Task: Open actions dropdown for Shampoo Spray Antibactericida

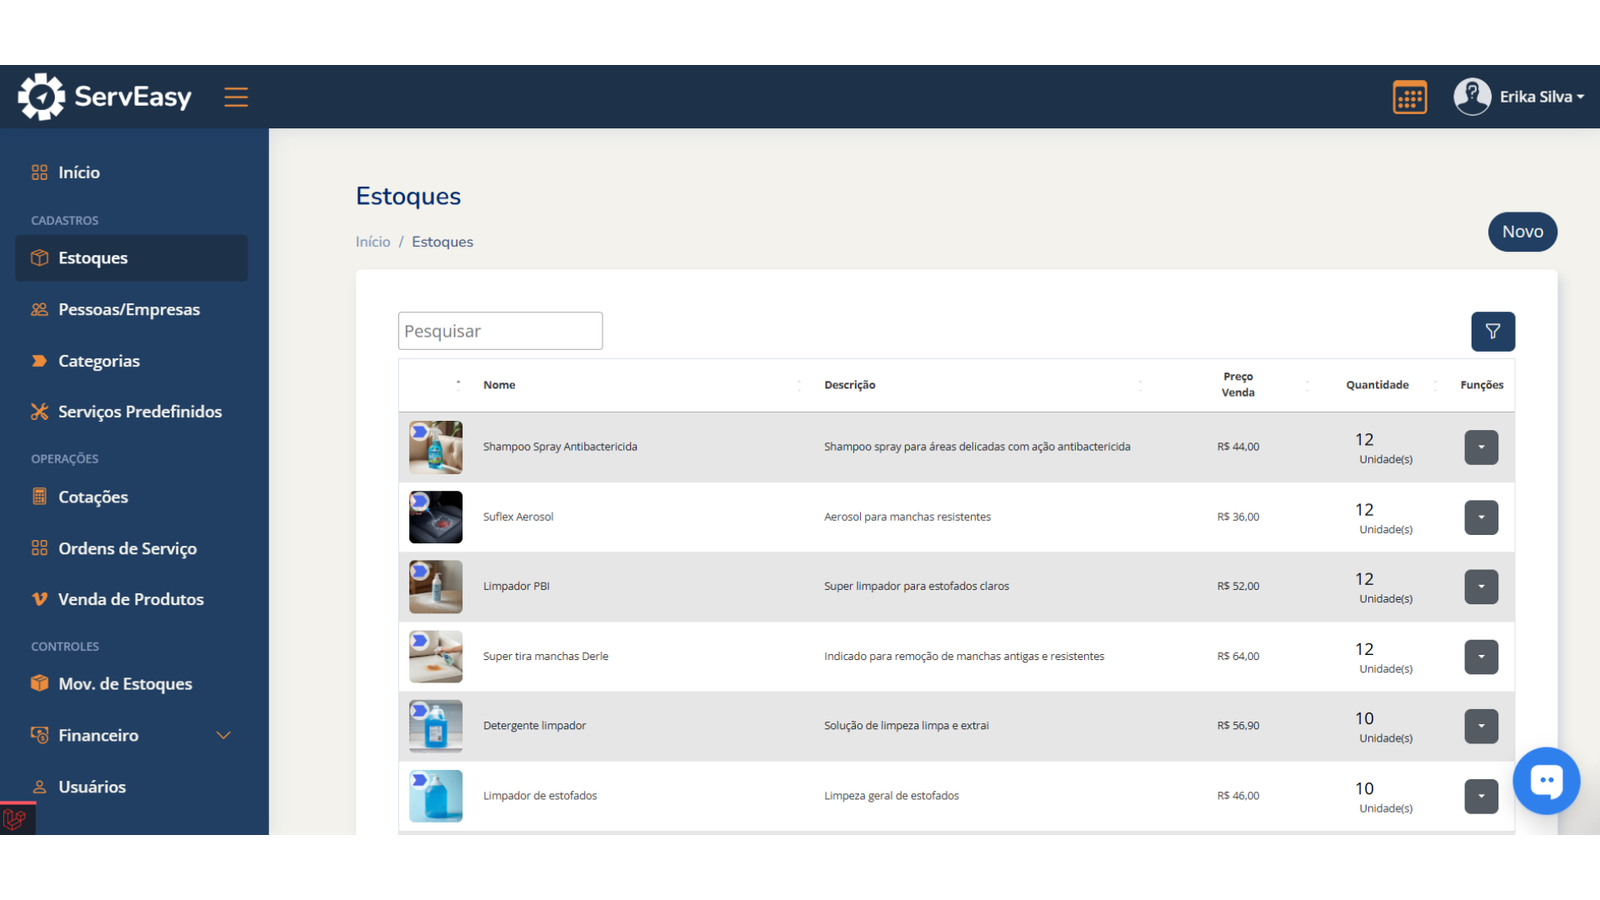Action: coord(1481,447)
